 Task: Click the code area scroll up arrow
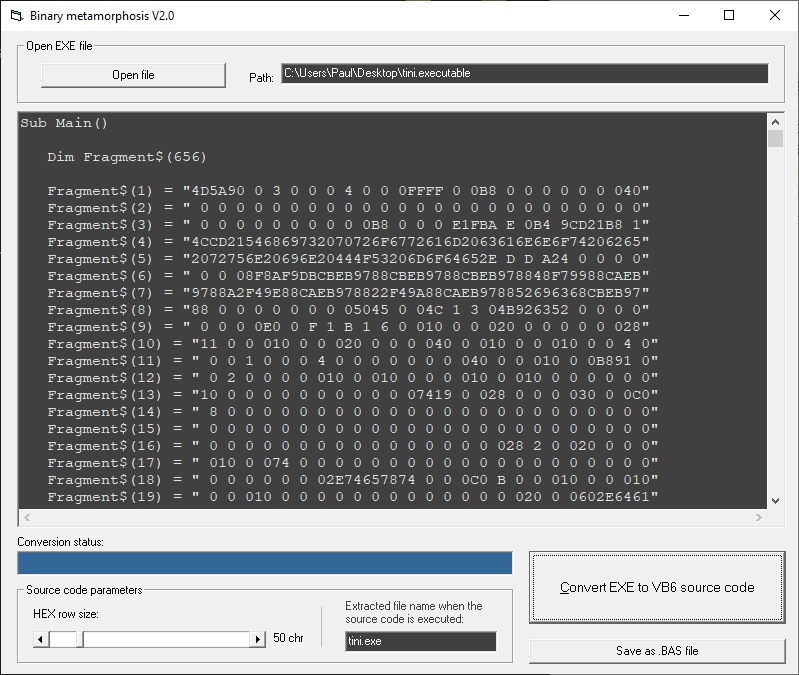[775, 121]
